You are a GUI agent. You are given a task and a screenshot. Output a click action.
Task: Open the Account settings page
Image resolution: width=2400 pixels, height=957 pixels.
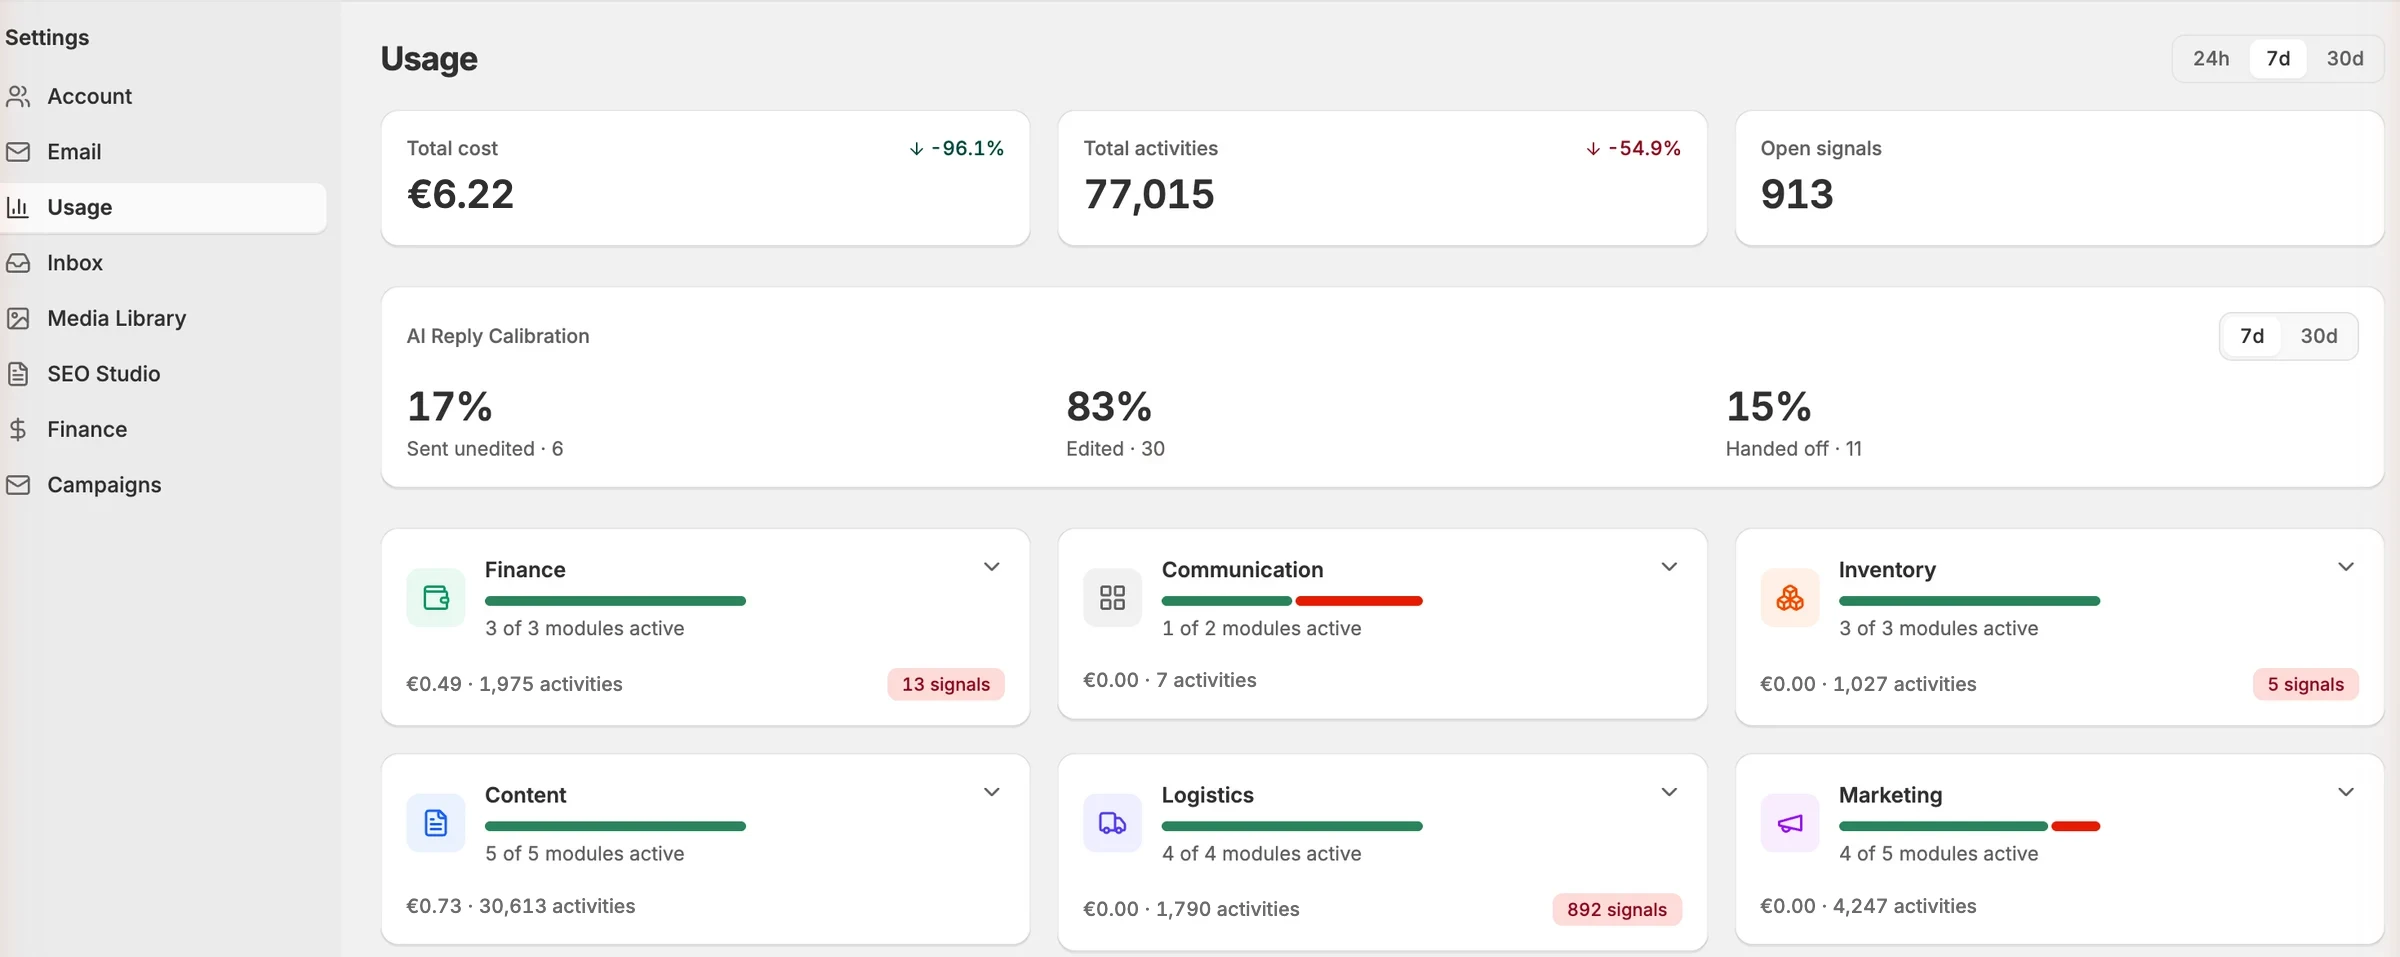click(x=163, y=96)
